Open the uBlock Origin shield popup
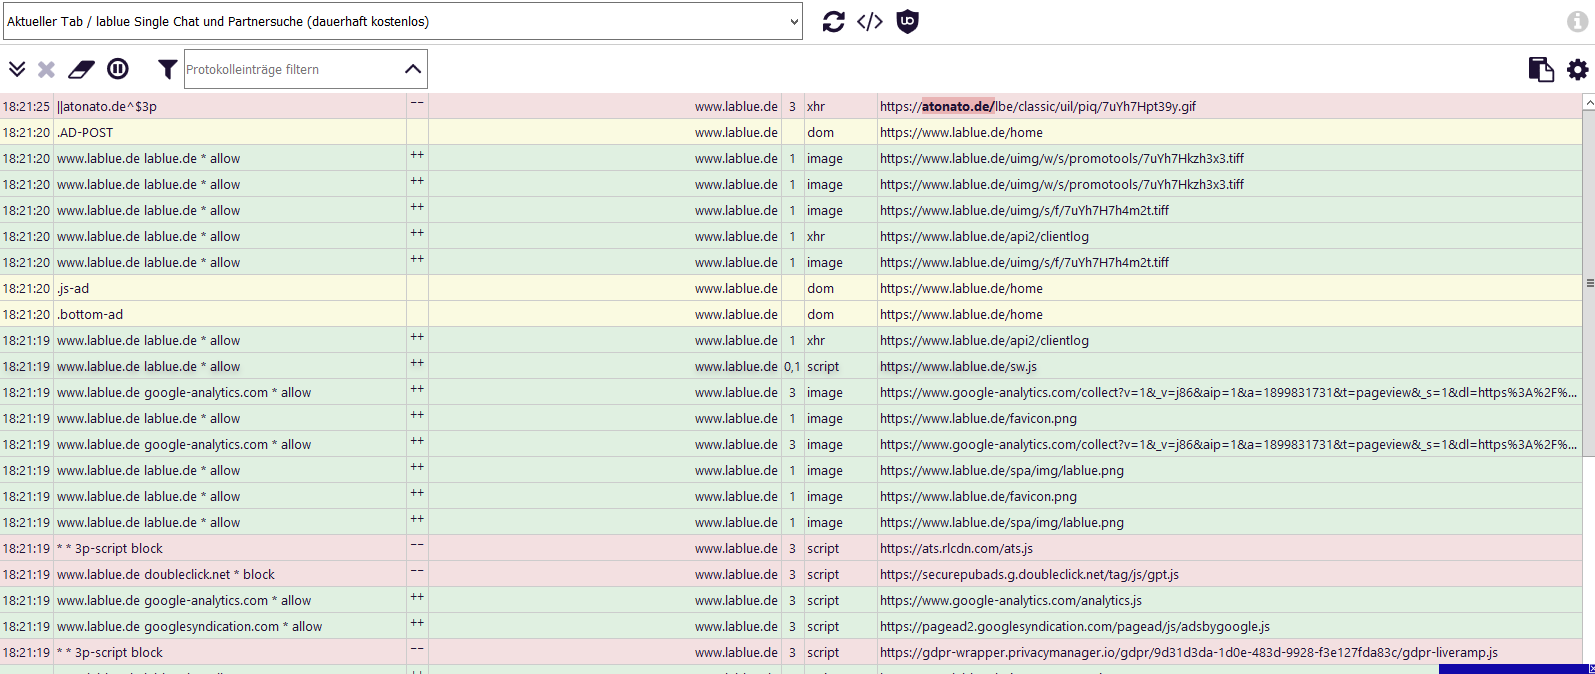Image resolution: width=1595 pixels, height=674 pixels. (x=907, y=21)
